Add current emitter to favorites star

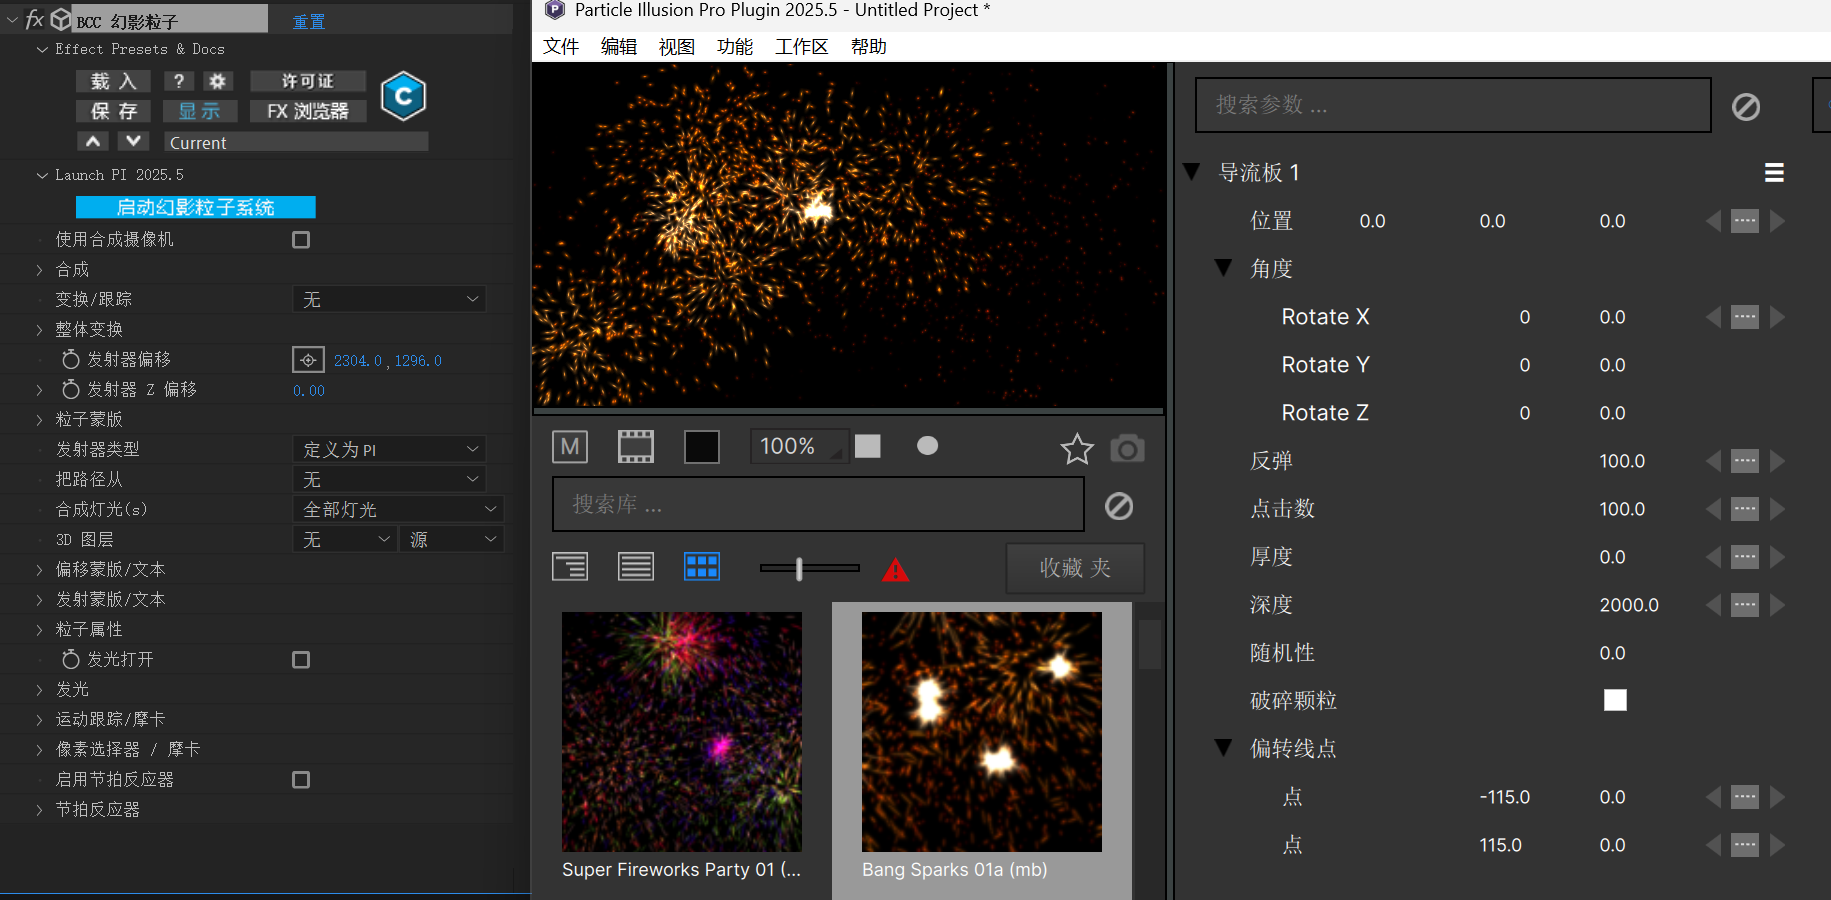1077,449
